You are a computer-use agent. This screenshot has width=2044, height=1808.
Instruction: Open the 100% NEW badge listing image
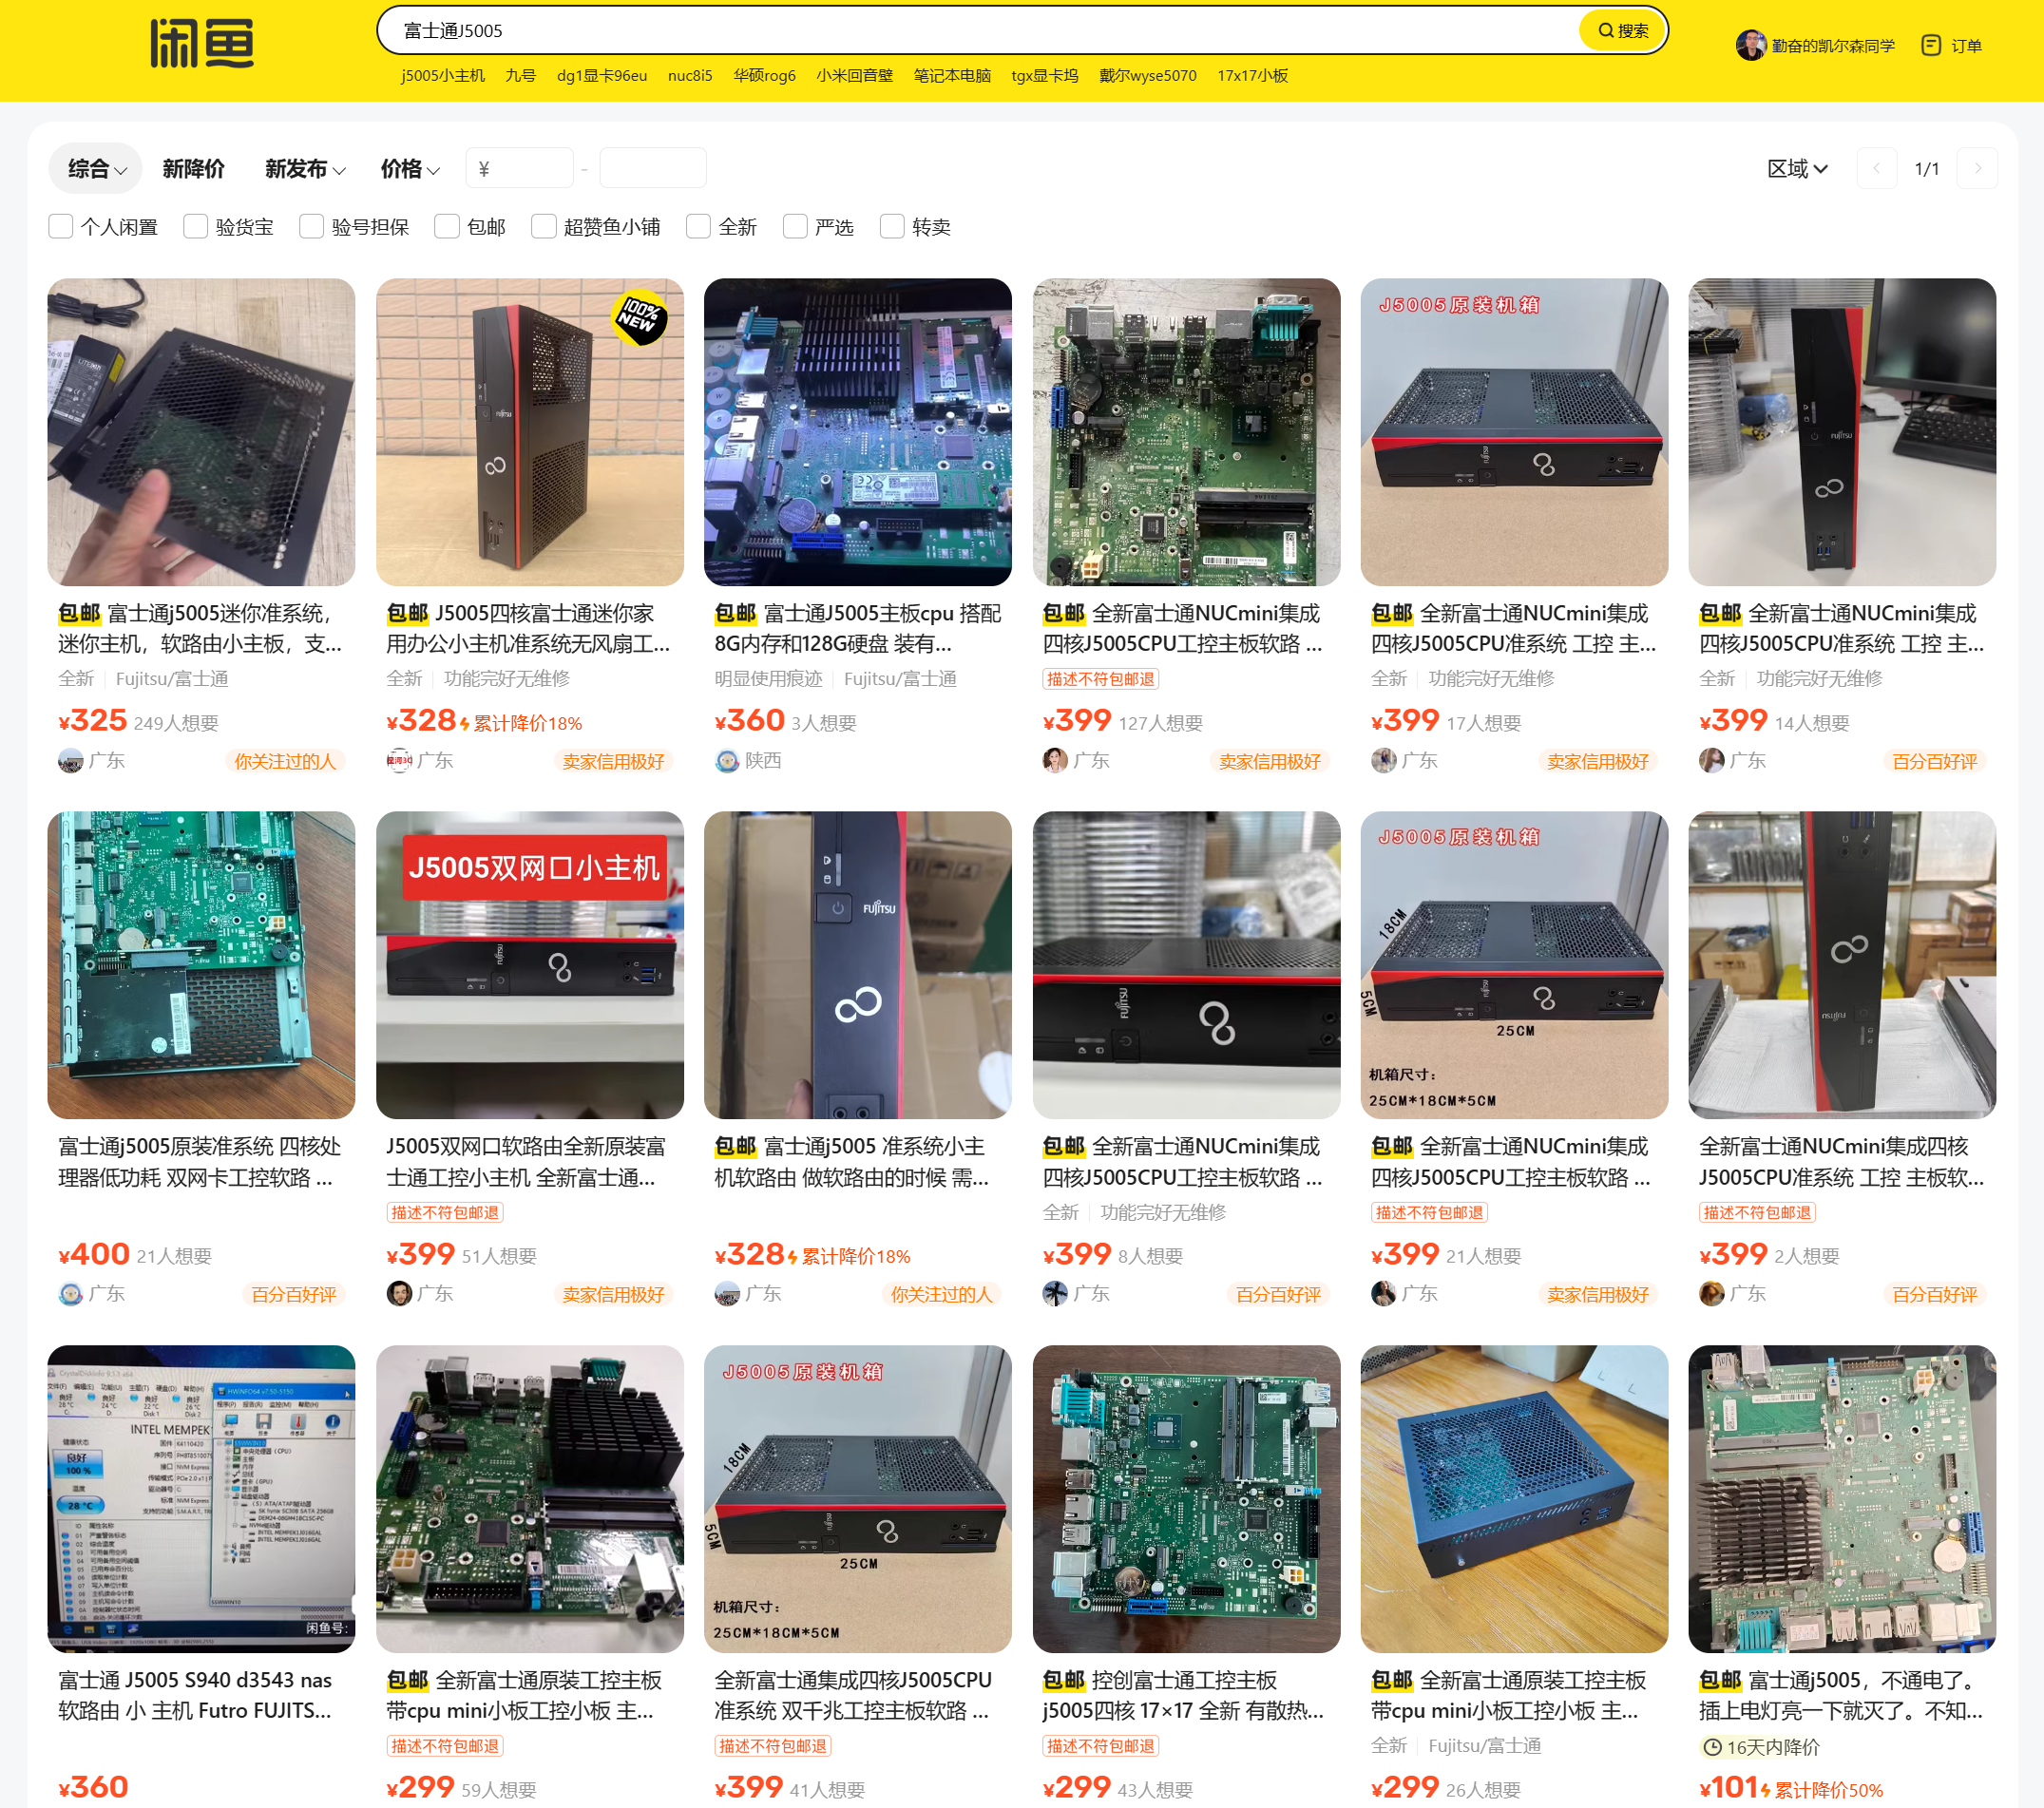pos(530,432)
